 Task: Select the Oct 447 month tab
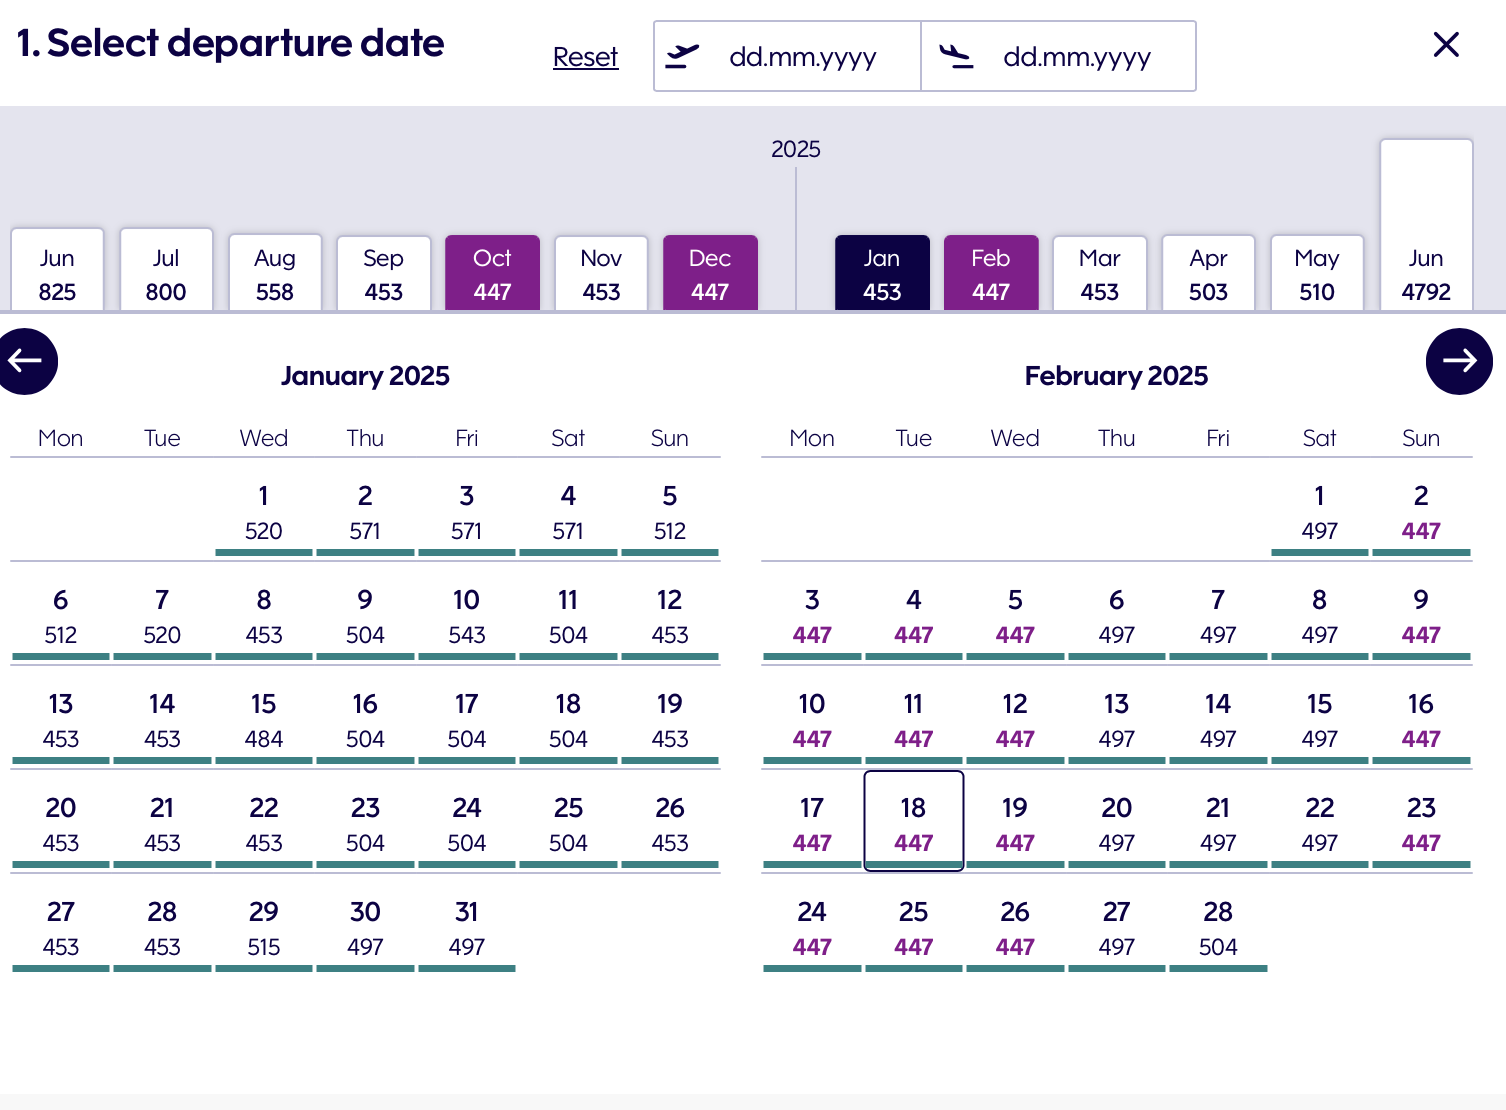[x=492, y=274]
